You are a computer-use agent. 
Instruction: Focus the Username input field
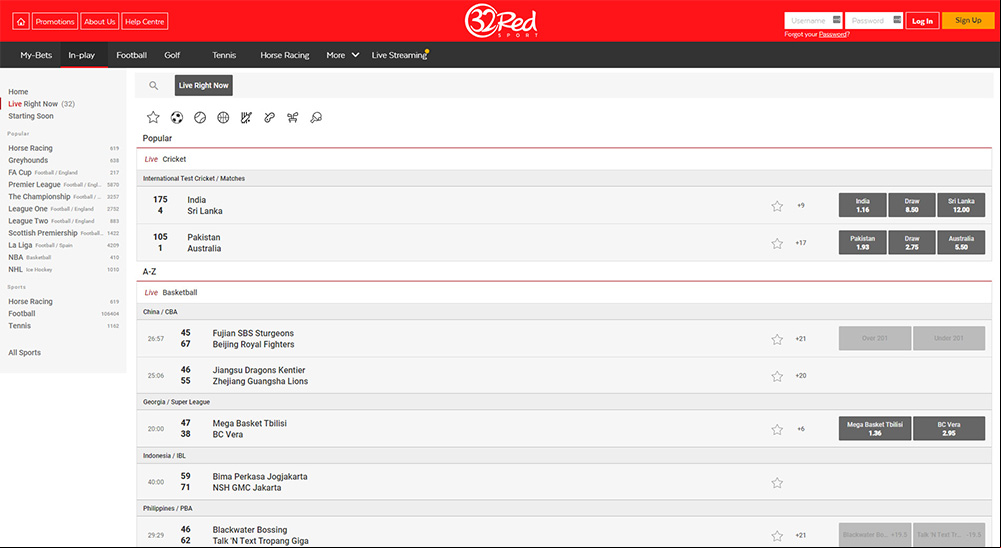pos(813,20)
